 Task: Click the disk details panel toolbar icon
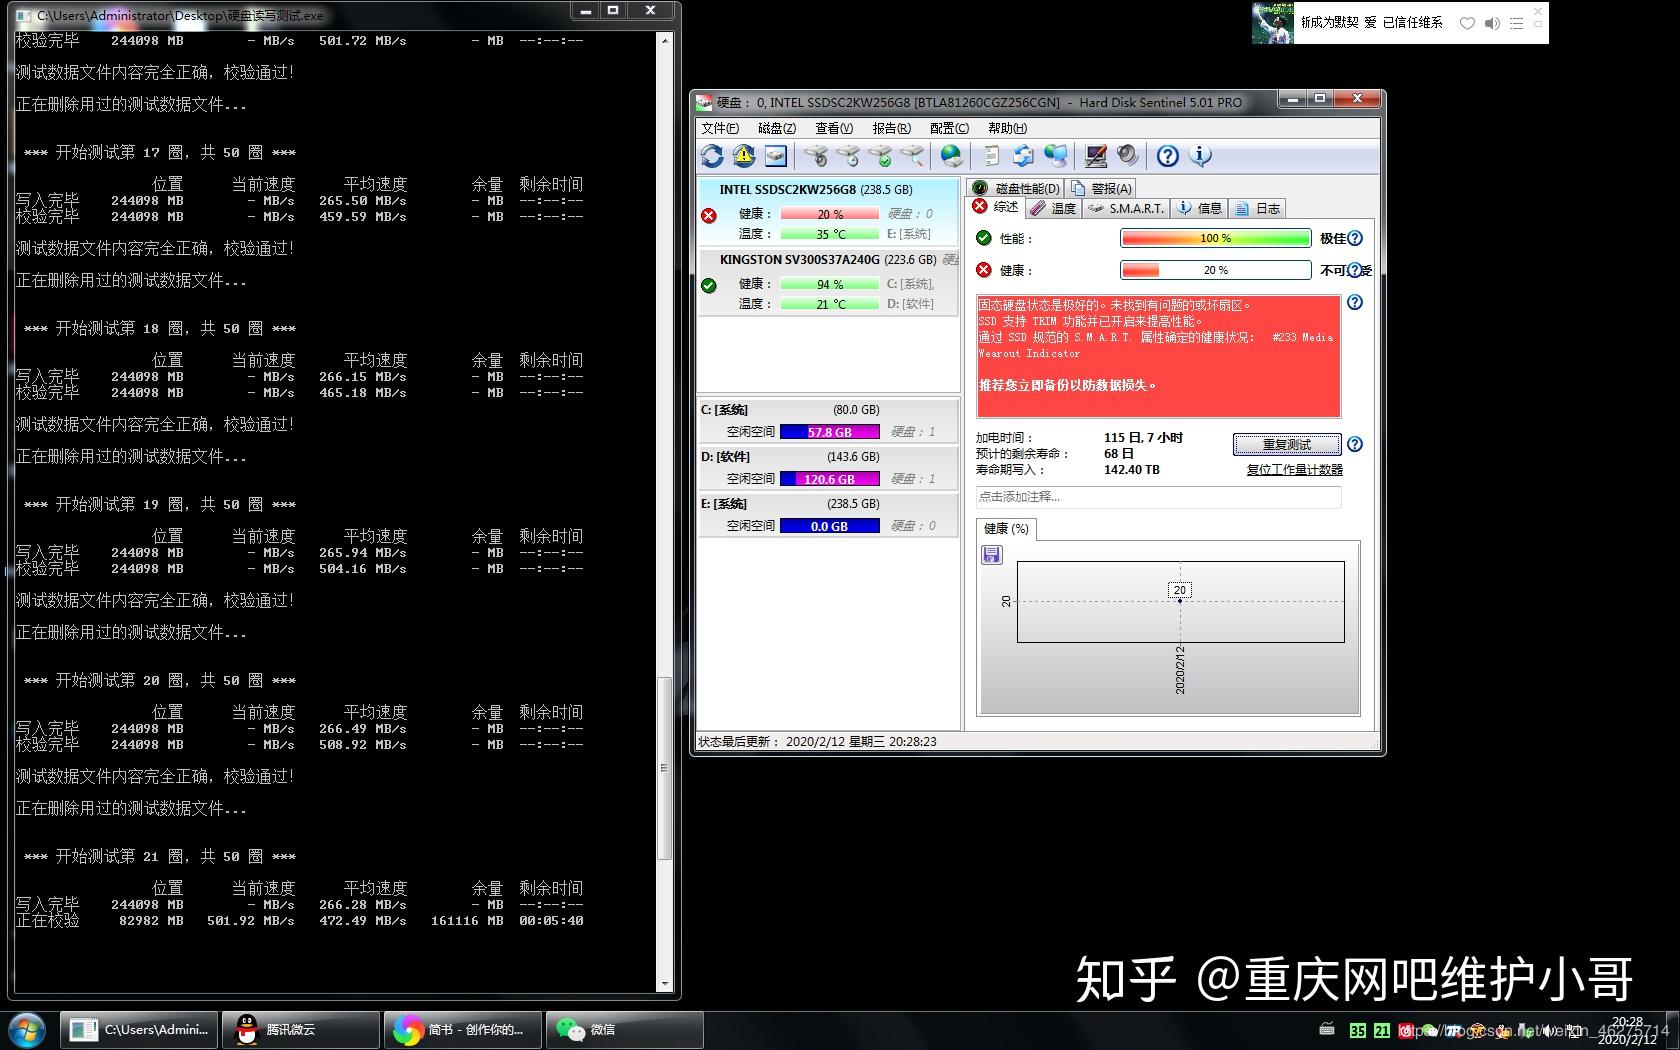[x=776, y=156]
